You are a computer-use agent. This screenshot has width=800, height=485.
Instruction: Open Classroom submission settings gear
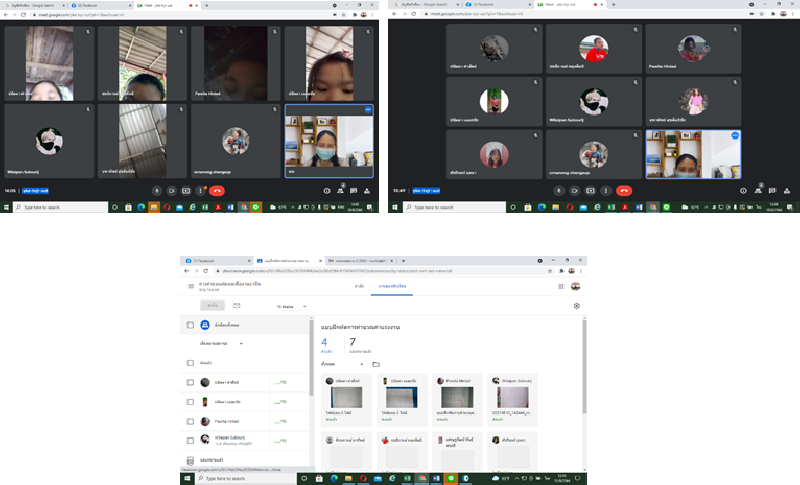click(x=576, y=306)
